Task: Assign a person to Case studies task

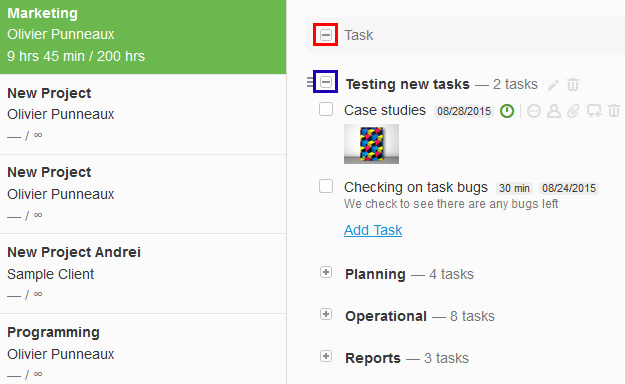Action: coord(554,111)
